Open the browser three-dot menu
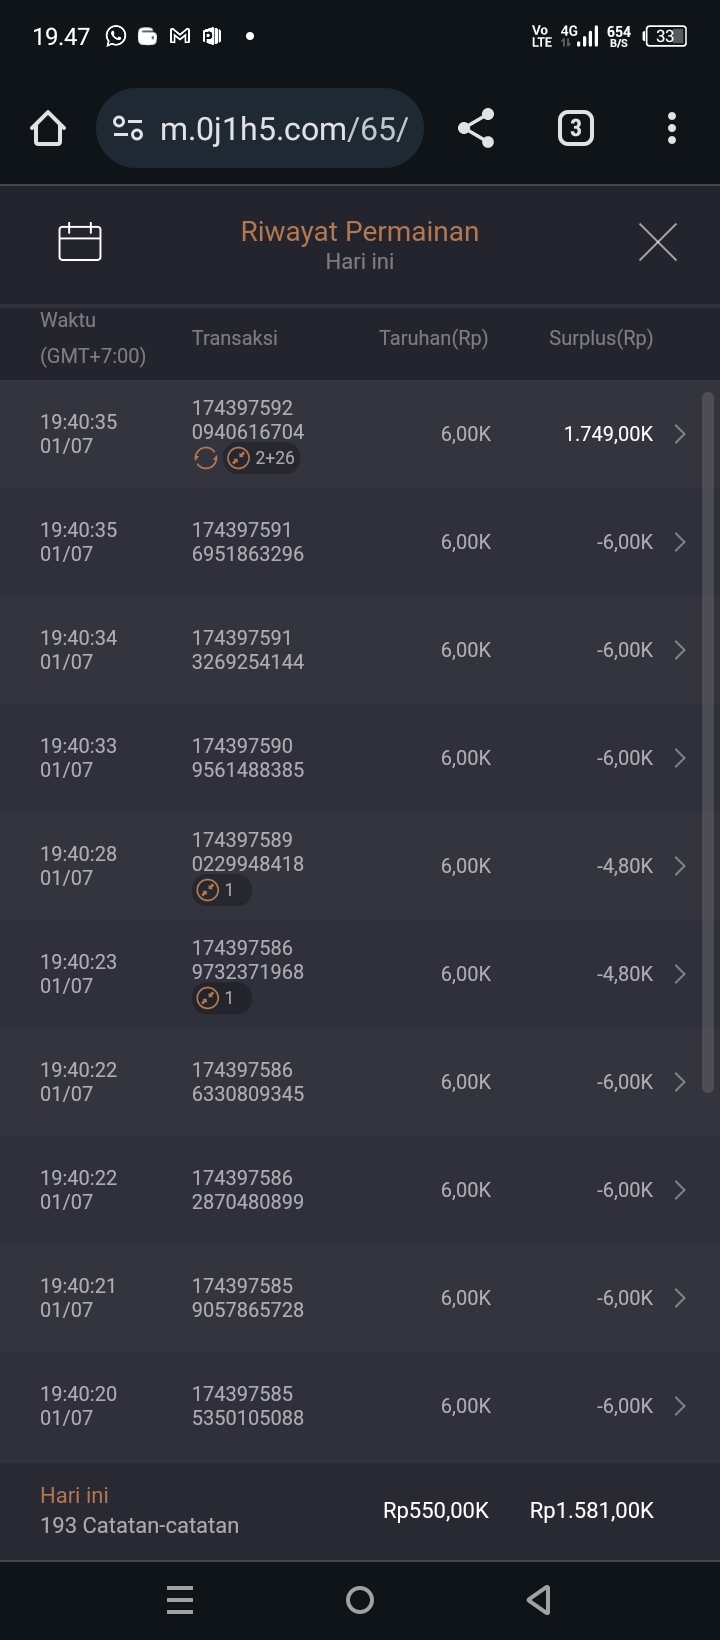This screenshot has height=1640, width=720. (671, 128)
